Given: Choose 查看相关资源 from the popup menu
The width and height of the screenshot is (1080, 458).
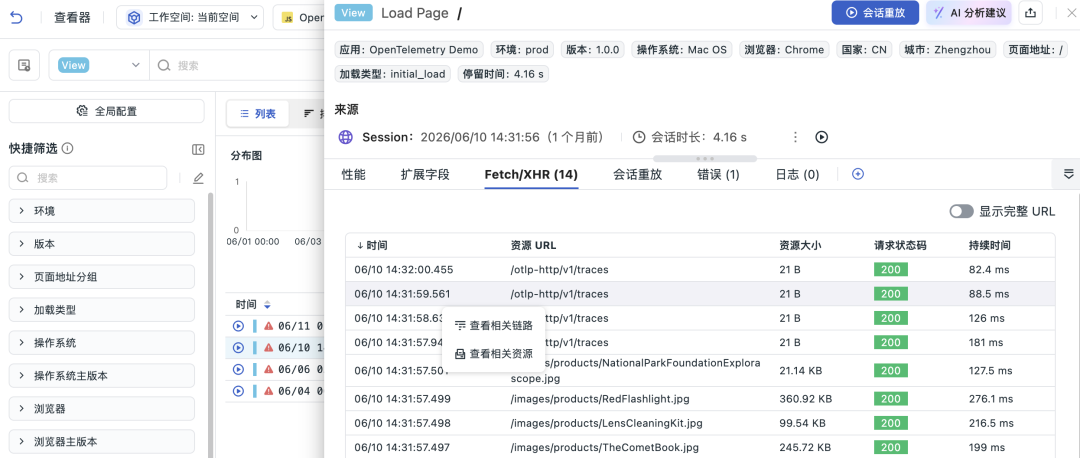Looking at the screenshot, I should pyautogui.click(x=494, y=354).
